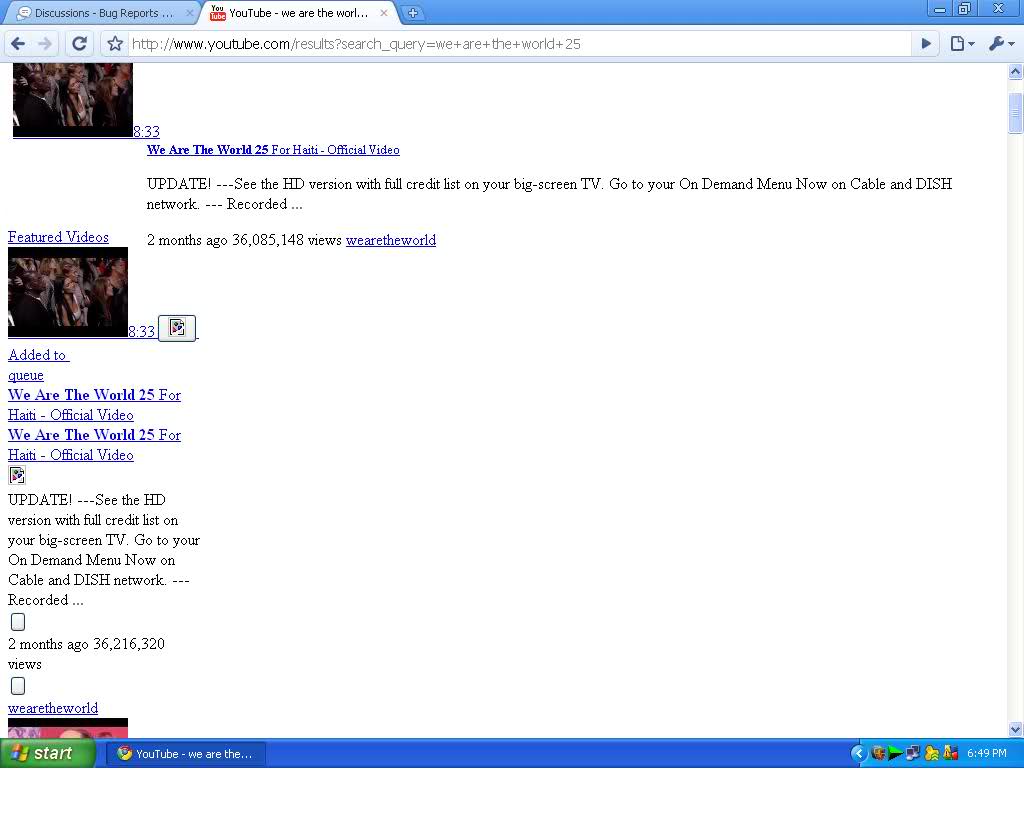This screenshot has width=1024, height=822.
Task: Click the YouTube favicon on the active tab
Action: click(x=217, y=12)
